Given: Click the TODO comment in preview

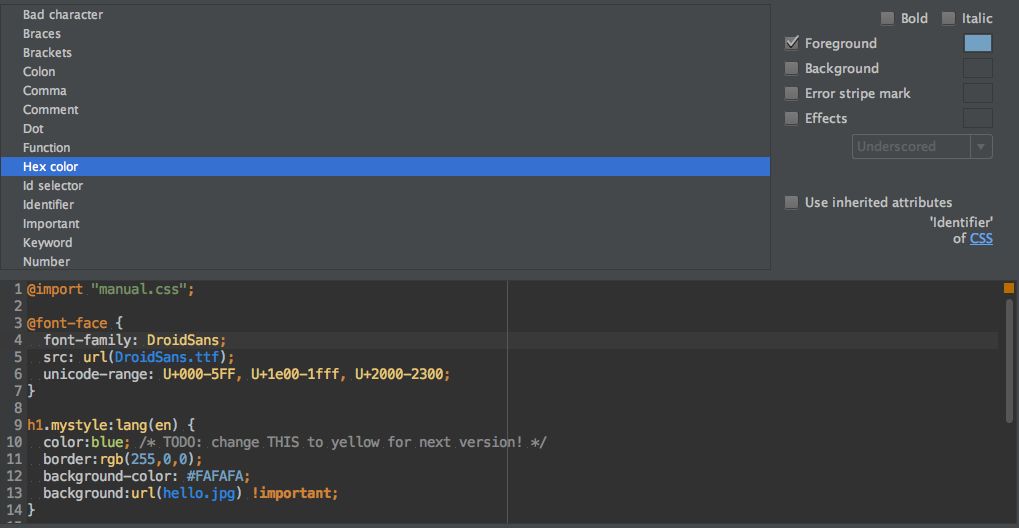Looking at the screenshot, I should click(x=342, y=443).
